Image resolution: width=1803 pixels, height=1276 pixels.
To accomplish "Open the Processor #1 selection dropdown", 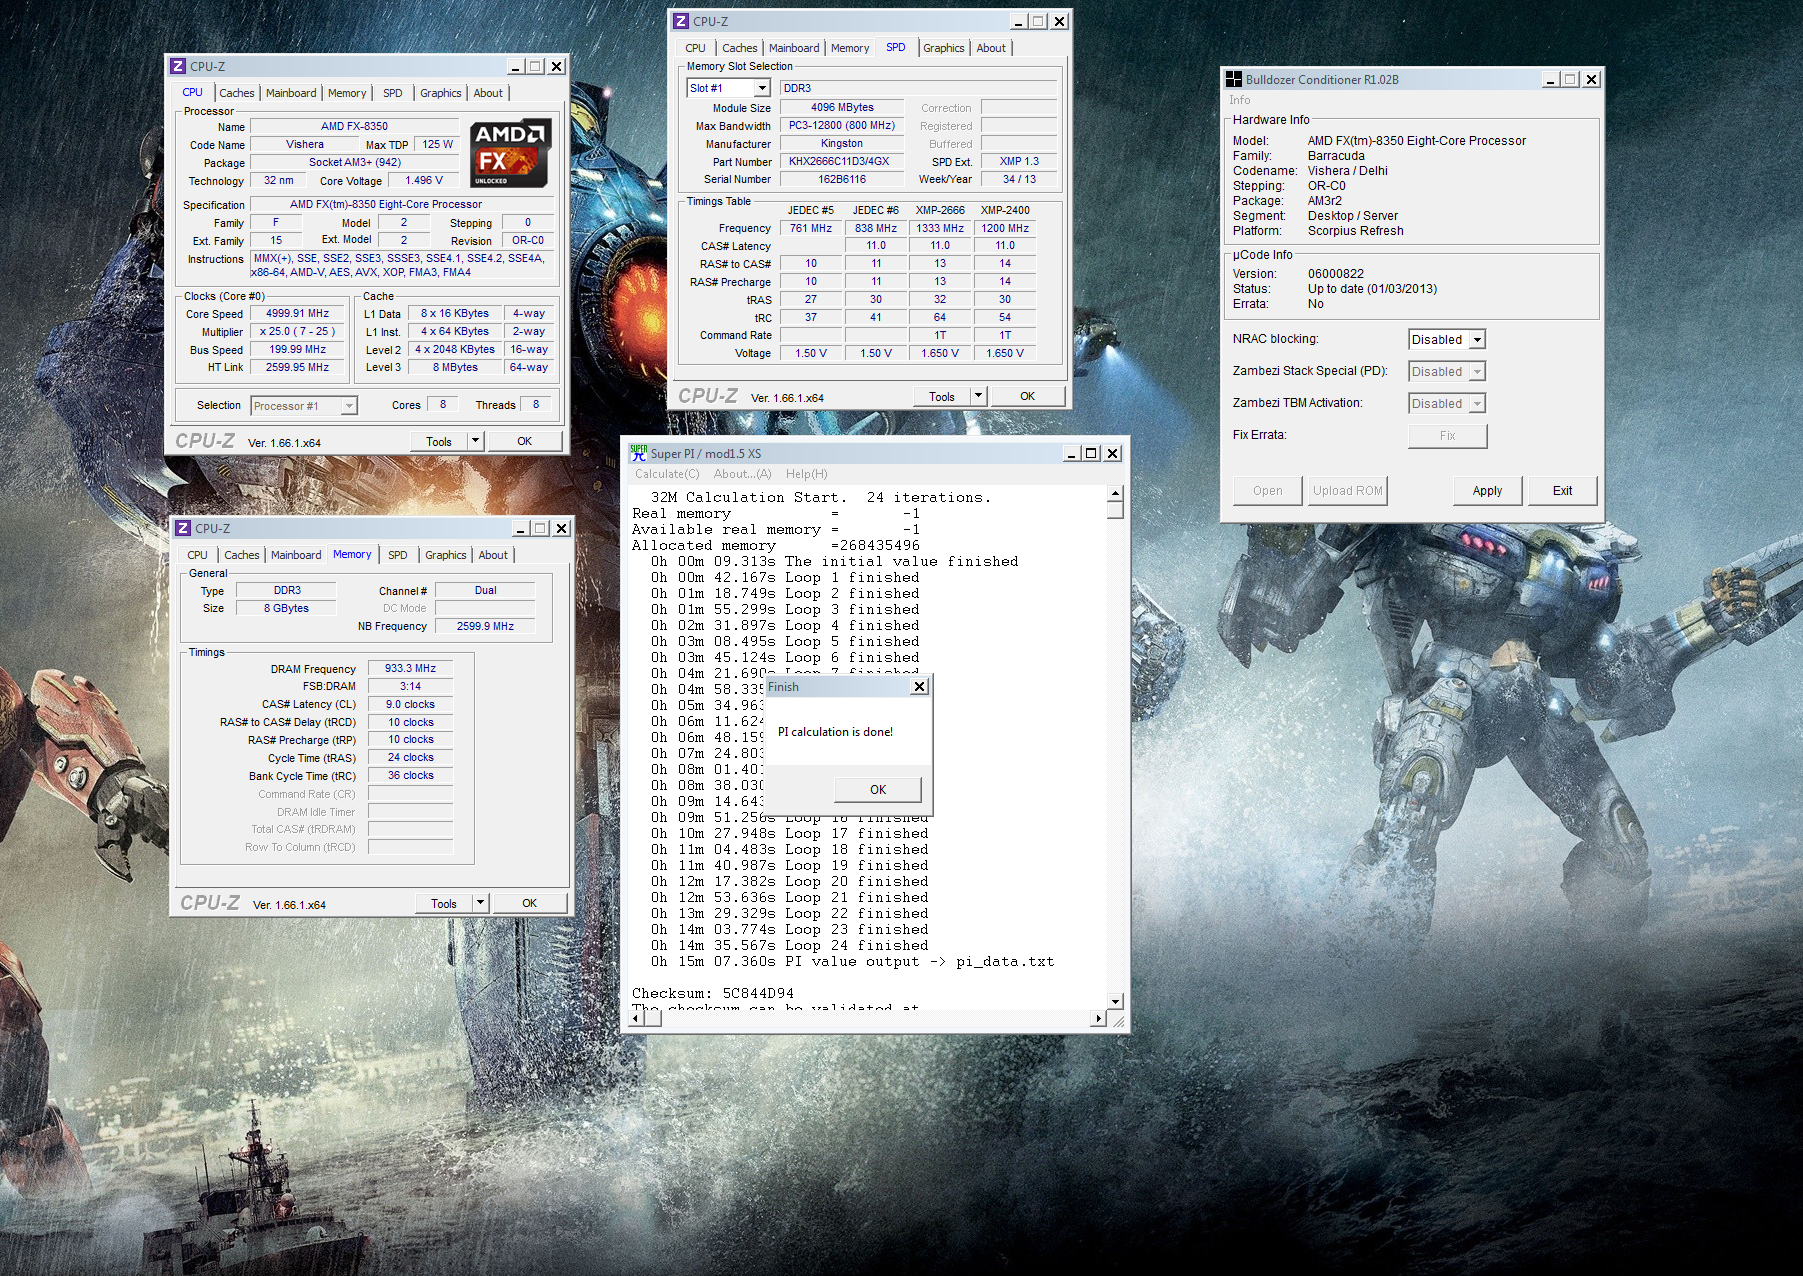I will [348, 405].
